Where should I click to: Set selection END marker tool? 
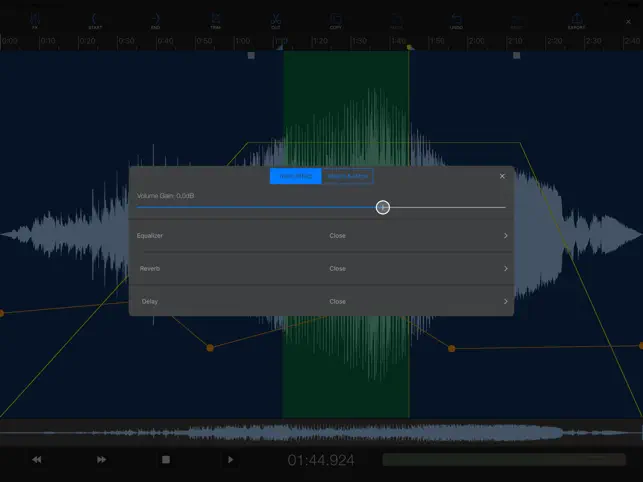pyautogui.click(x=155, y=21)
